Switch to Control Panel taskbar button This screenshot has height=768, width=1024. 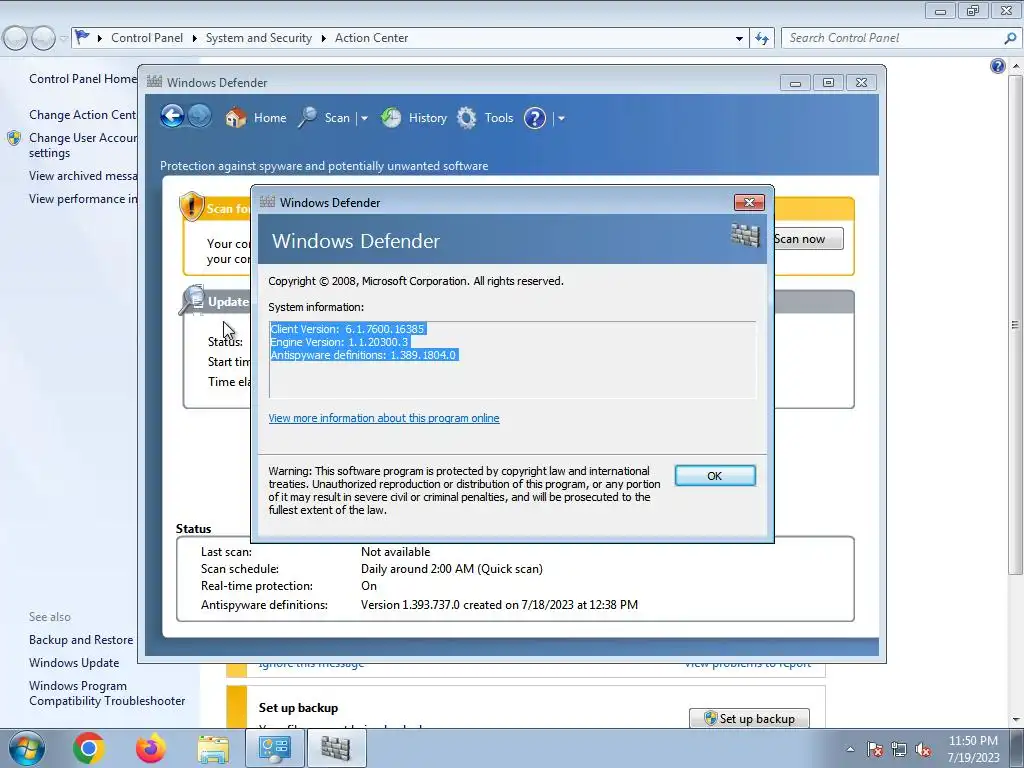274,748
